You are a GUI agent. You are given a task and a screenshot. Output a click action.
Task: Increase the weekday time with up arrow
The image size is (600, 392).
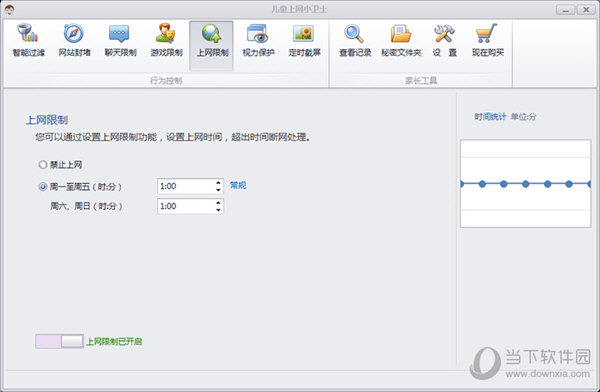[x=218, y=183]
